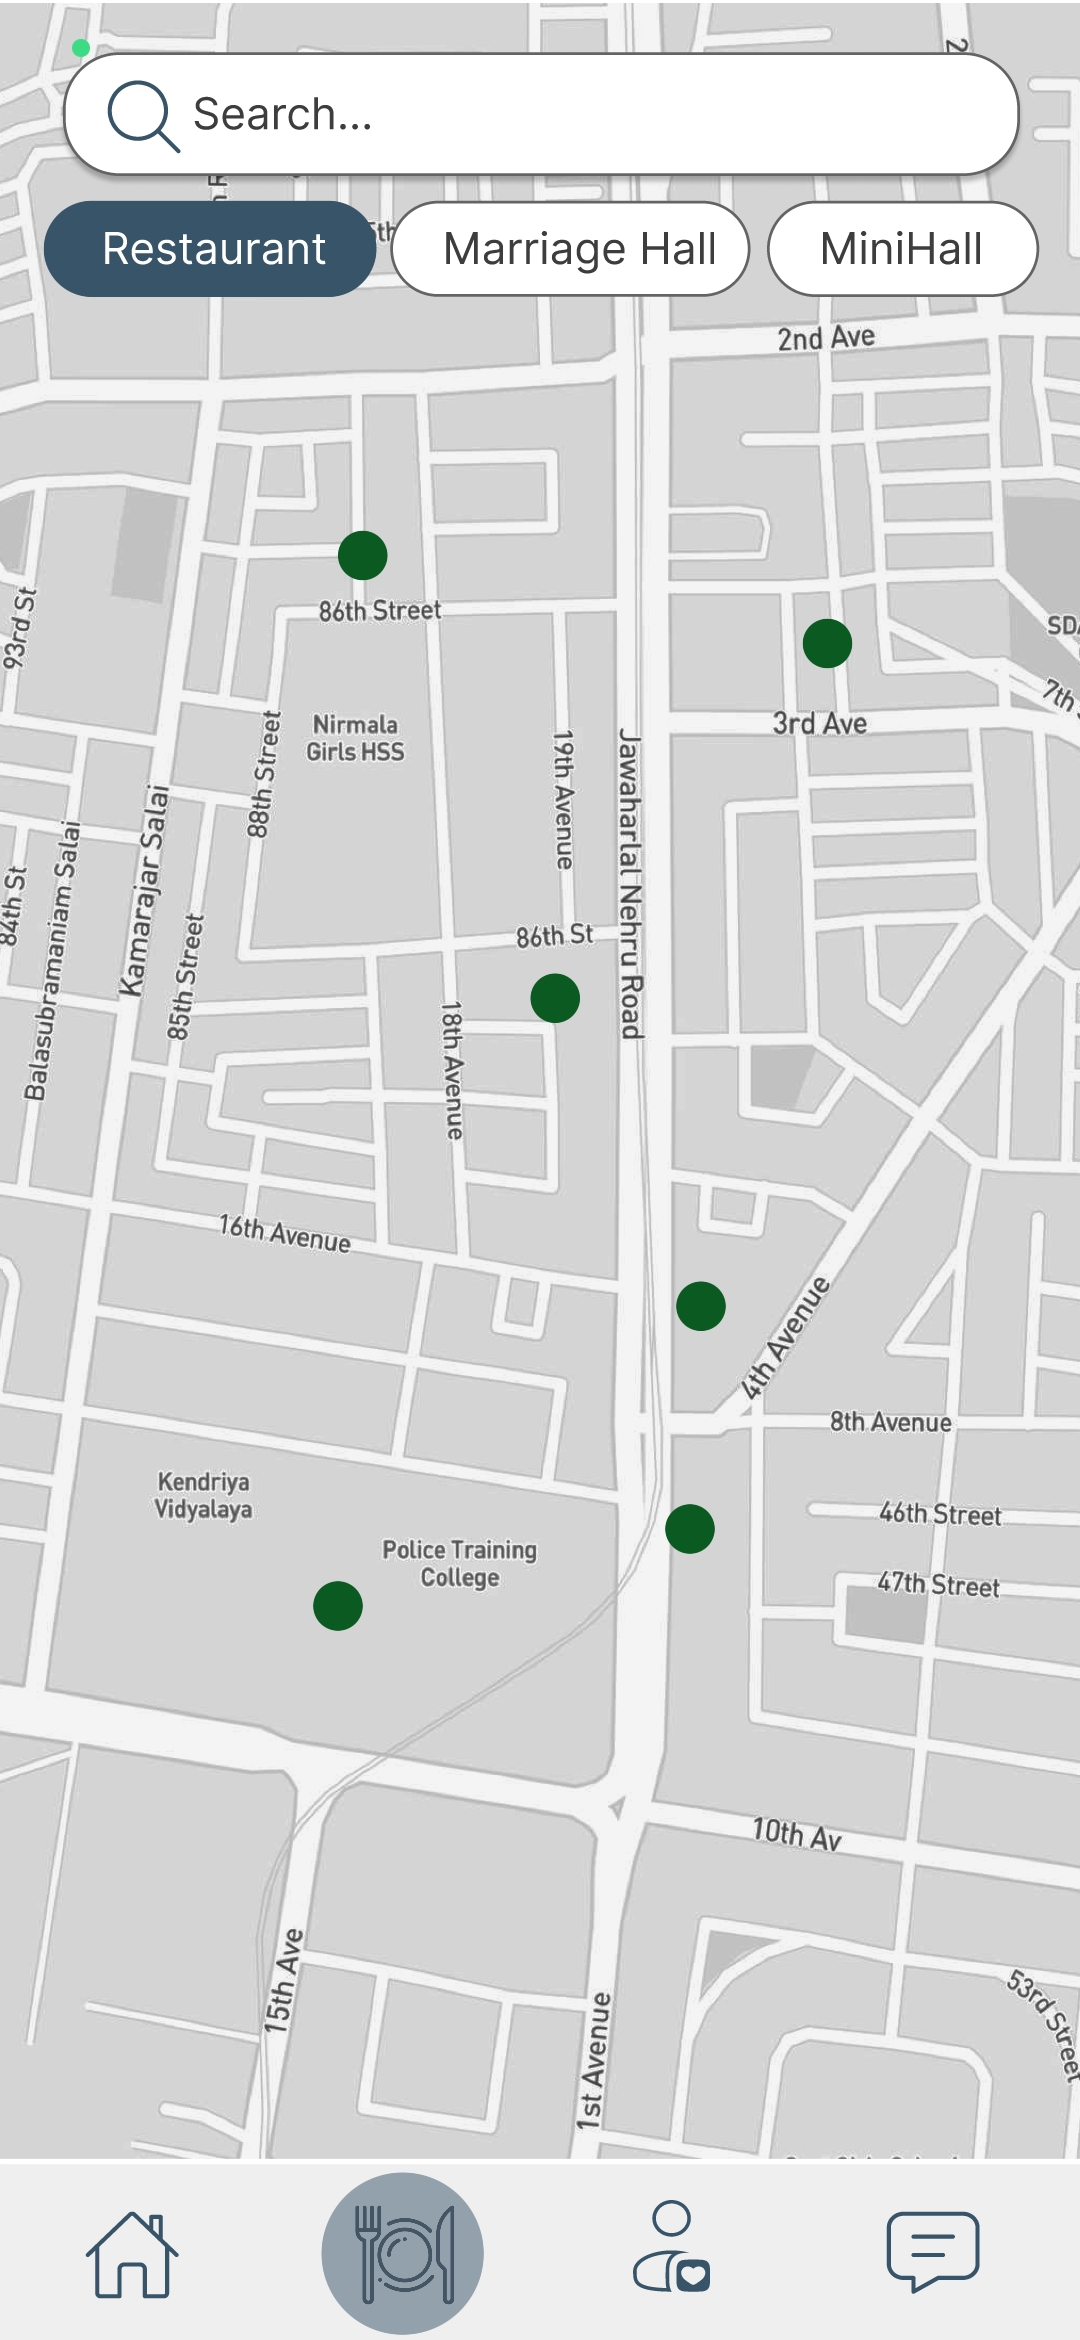This screenshot has height=2340, width=1080.
Task: Tap the 15th Ave street label
Action: coord(284,1981)
